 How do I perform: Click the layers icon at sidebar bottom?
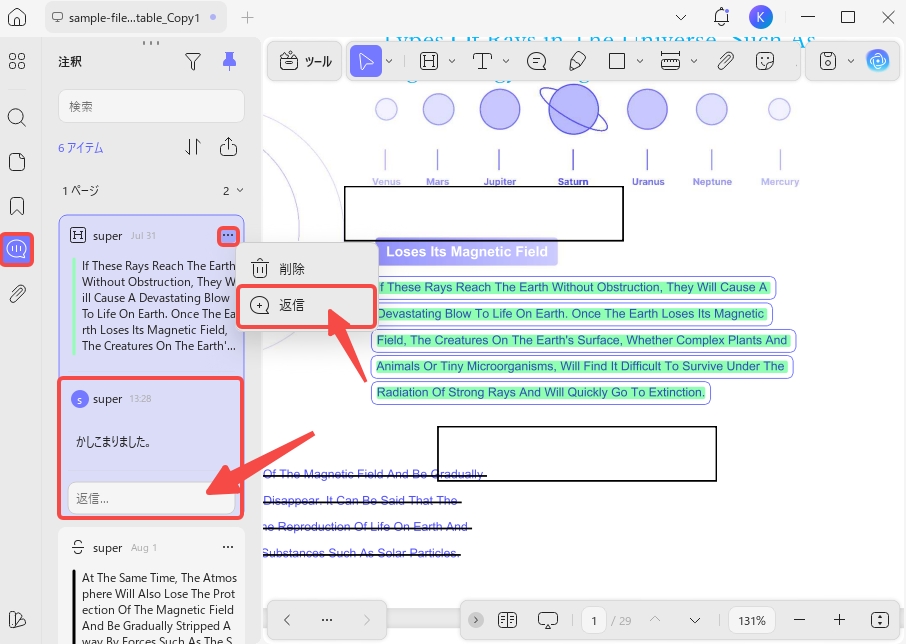[x=17, y=620]
